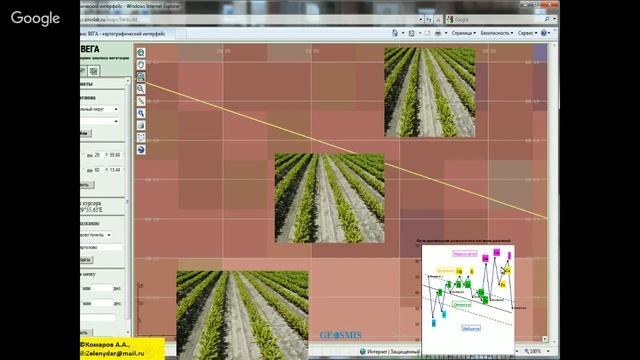Click the IE print icon
The height and width of the screenshot is (360, 640).
click(438, 33)
